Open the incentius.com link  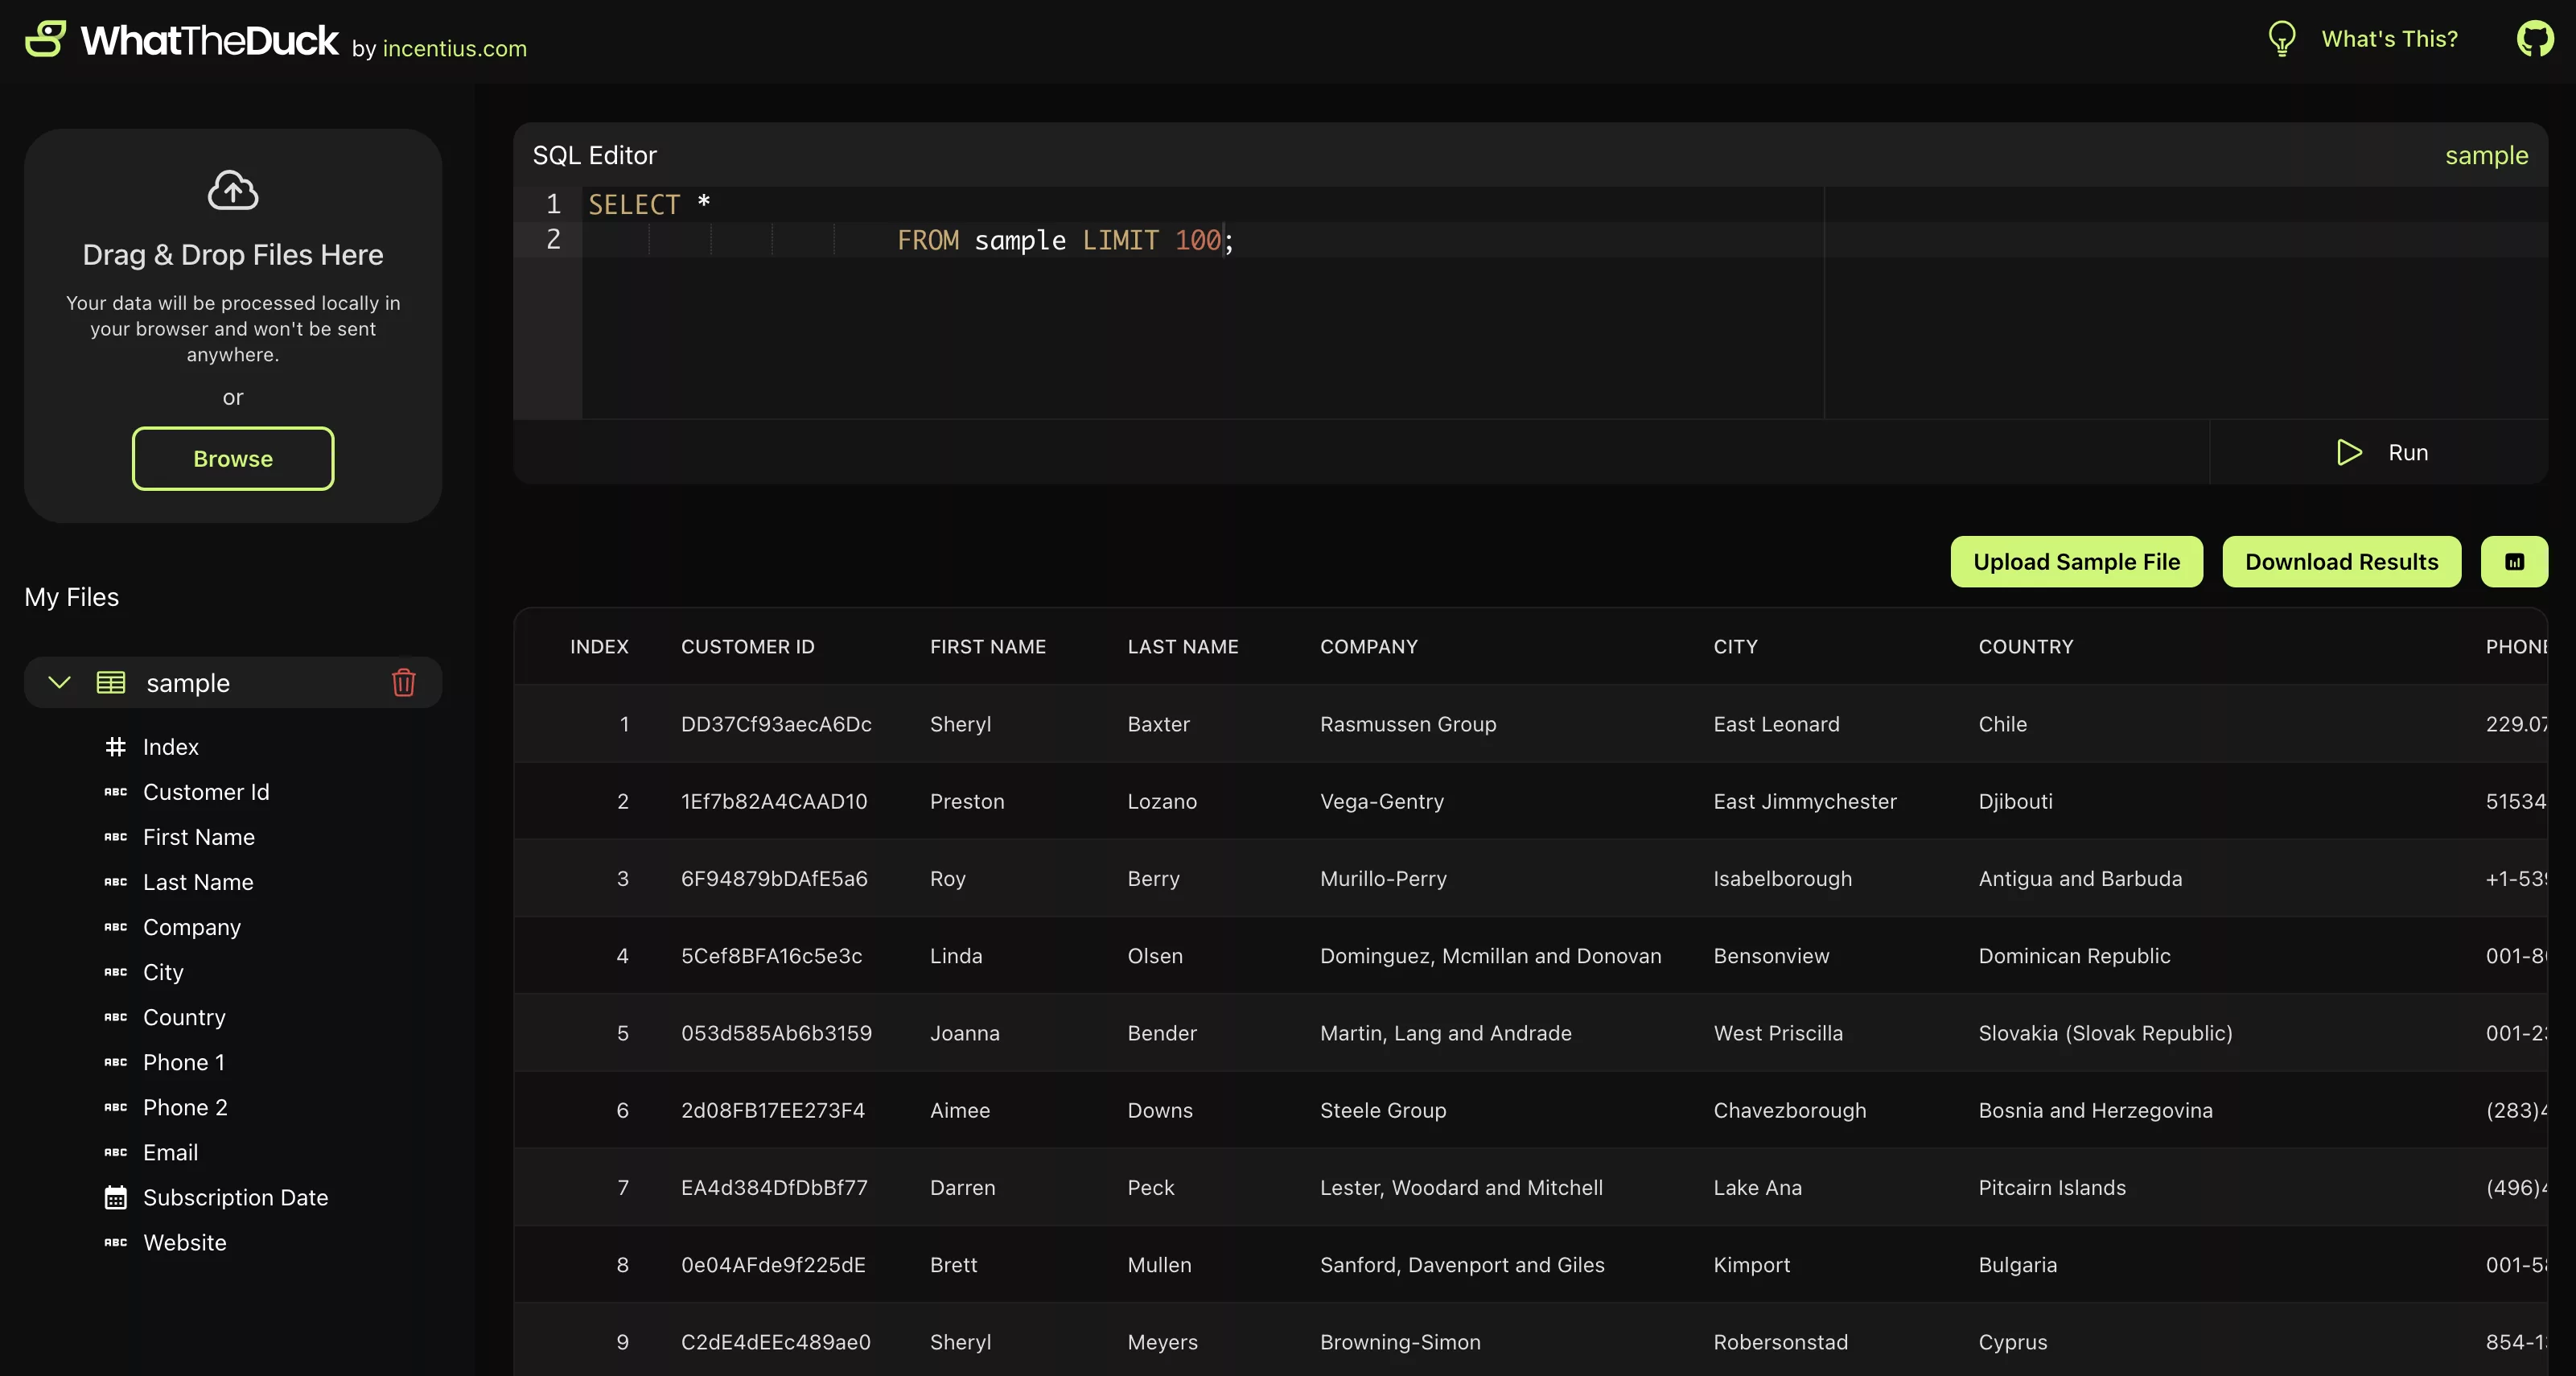pyautogui.click(x=454, y=48)
